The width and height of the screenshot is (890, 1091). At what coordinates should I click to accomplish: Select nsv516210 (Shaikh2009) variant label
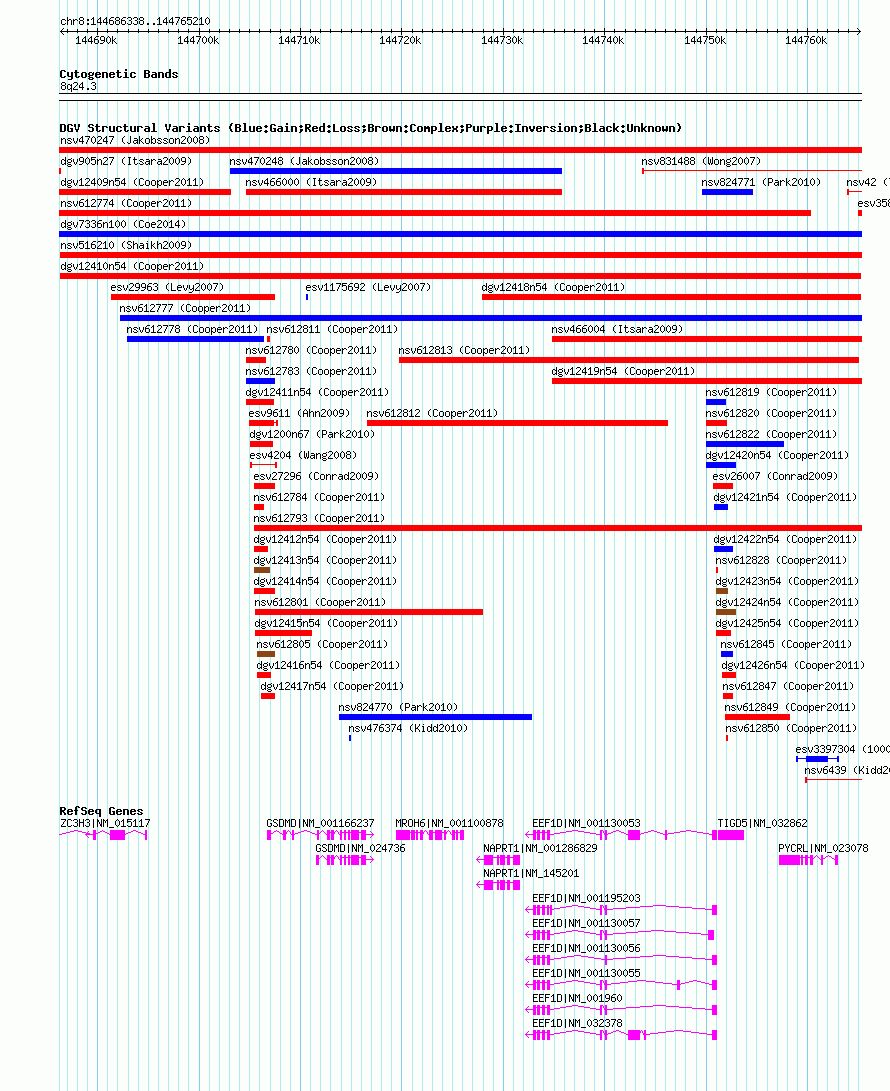[x=126, y=244]
